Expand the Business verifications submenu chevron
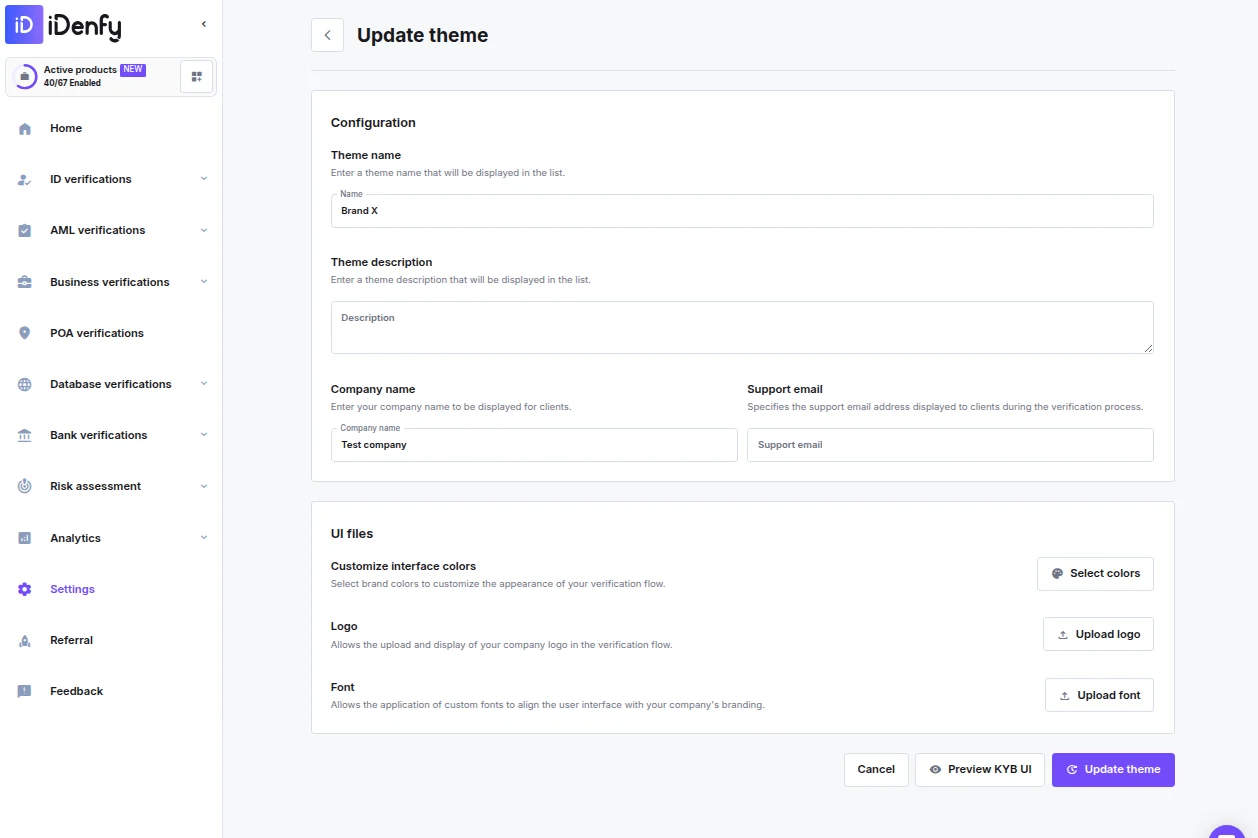Viewport: 1258px width, 838px height. [204, 281]
